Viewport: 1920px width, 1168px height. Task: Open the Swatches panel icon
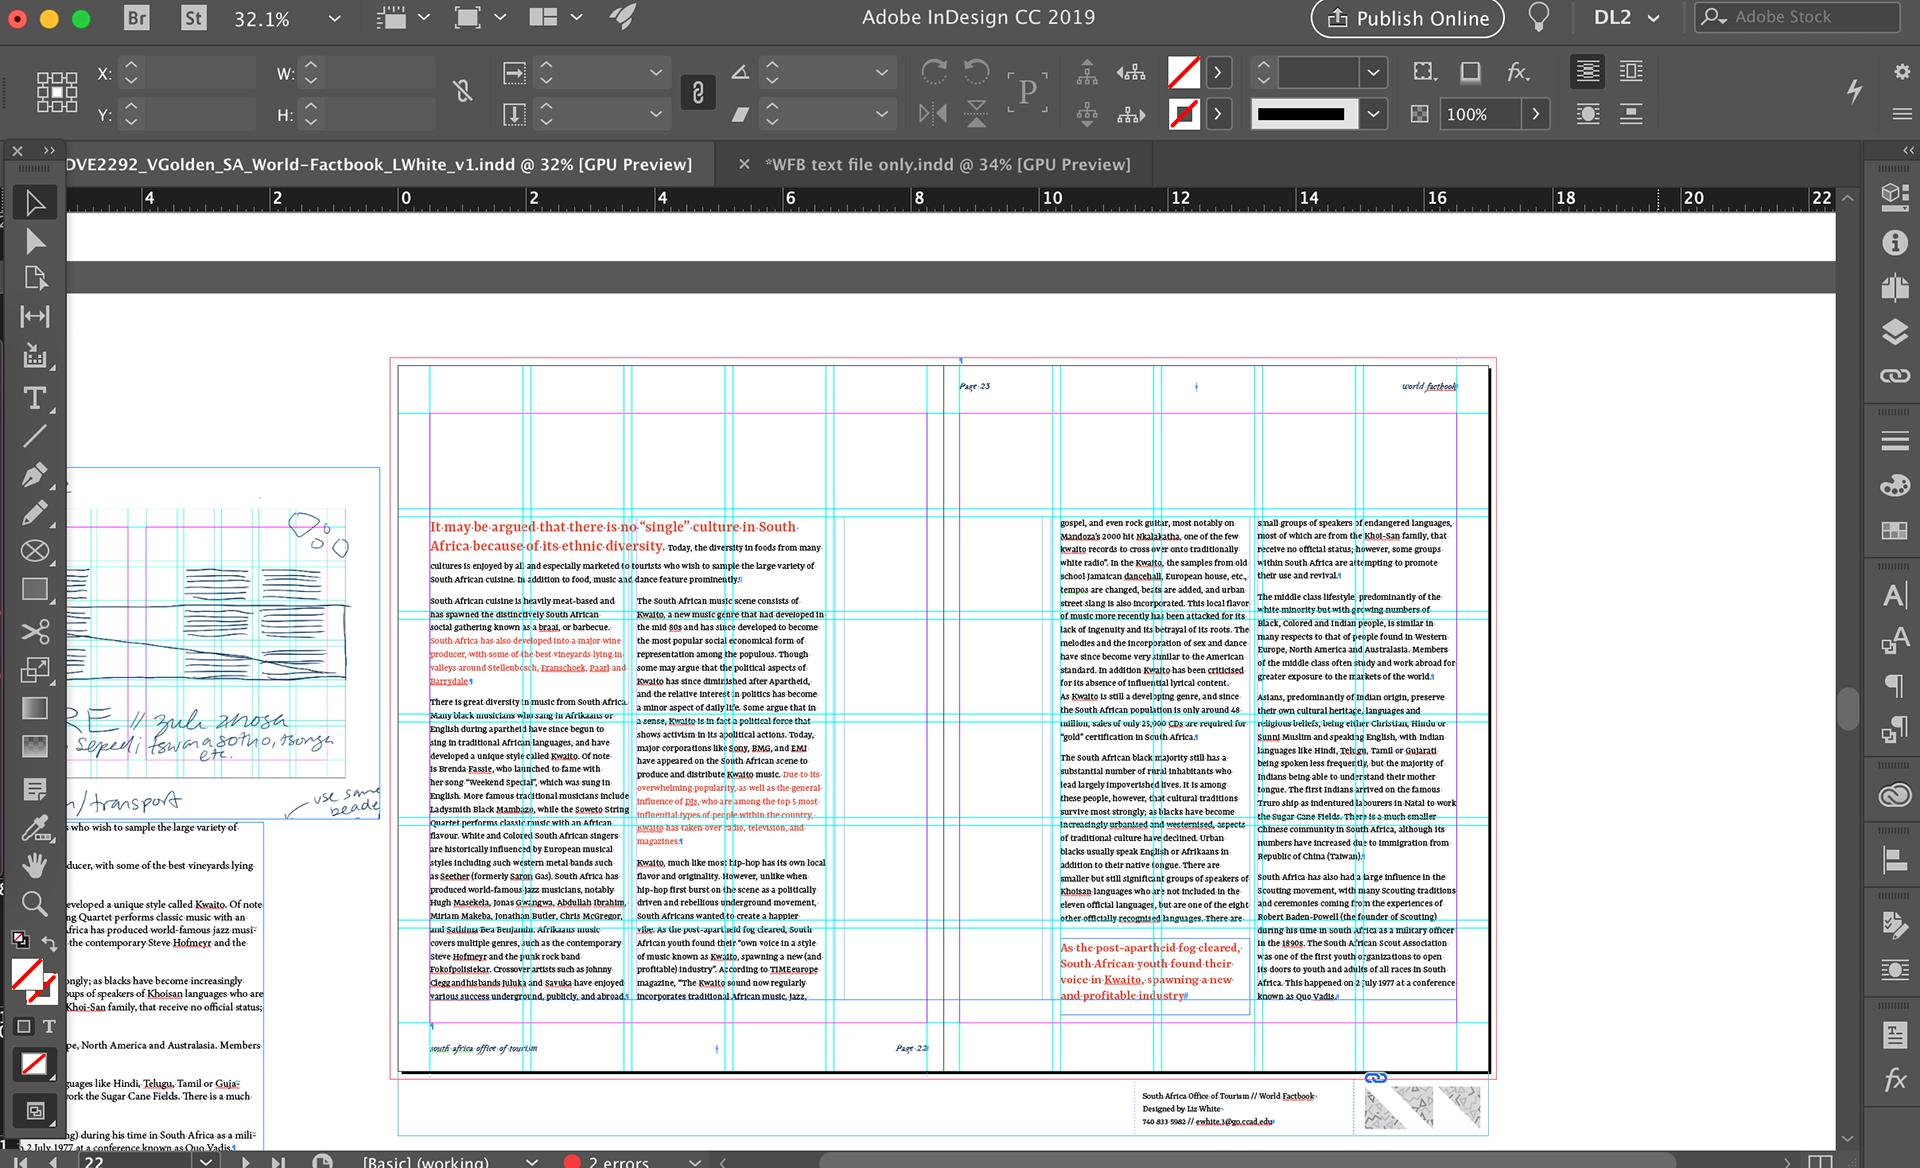pos(1894,531)
